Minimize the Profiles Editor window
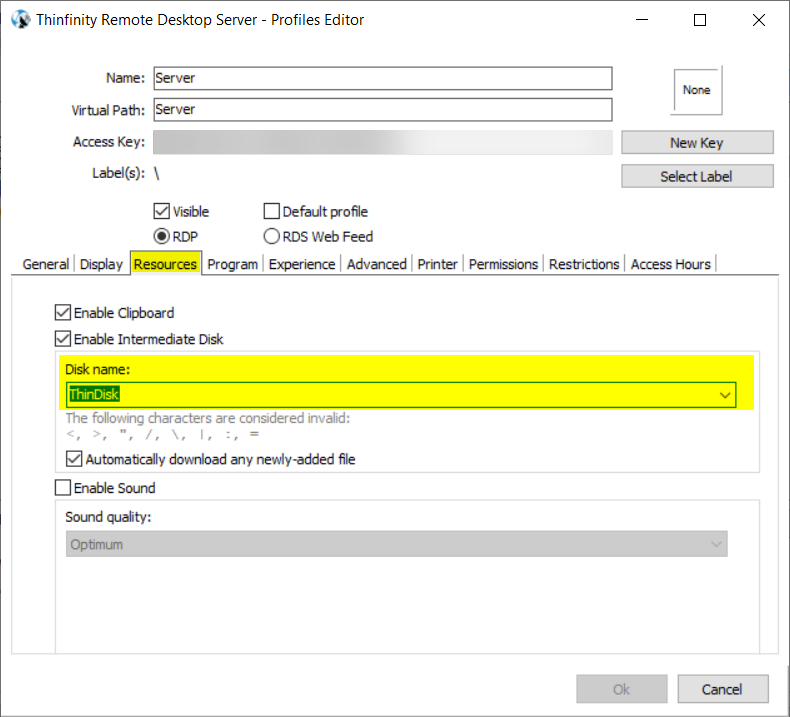 [642, 20]
